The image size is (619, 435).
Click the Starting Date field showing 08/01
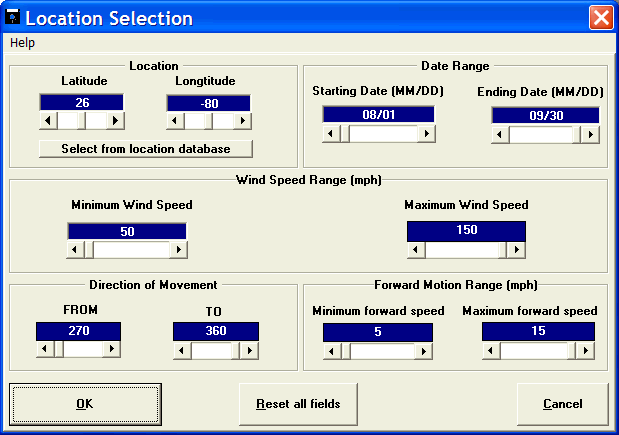click(379, 114)
